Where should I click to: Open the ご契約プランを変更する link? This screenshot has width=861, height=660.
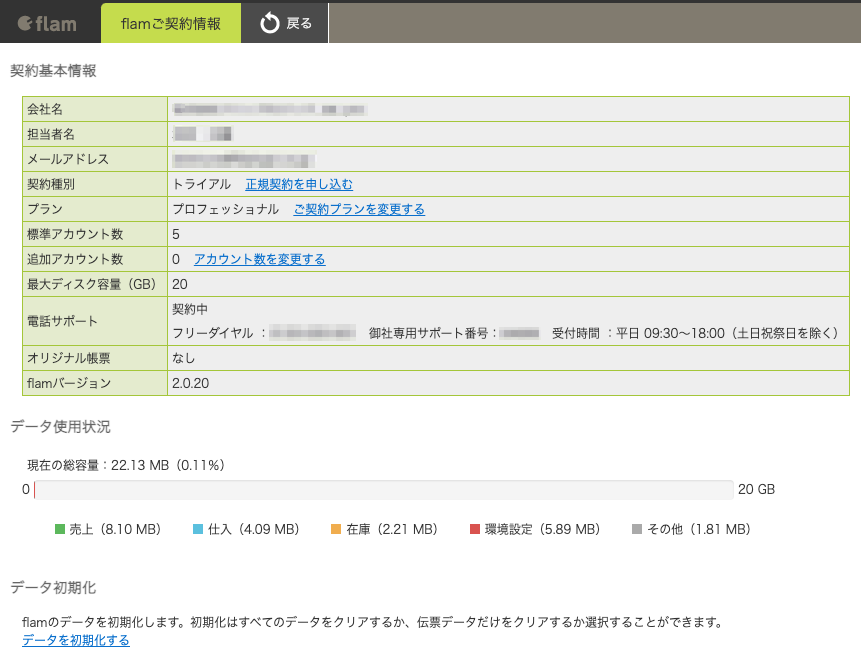click(359, 209)
